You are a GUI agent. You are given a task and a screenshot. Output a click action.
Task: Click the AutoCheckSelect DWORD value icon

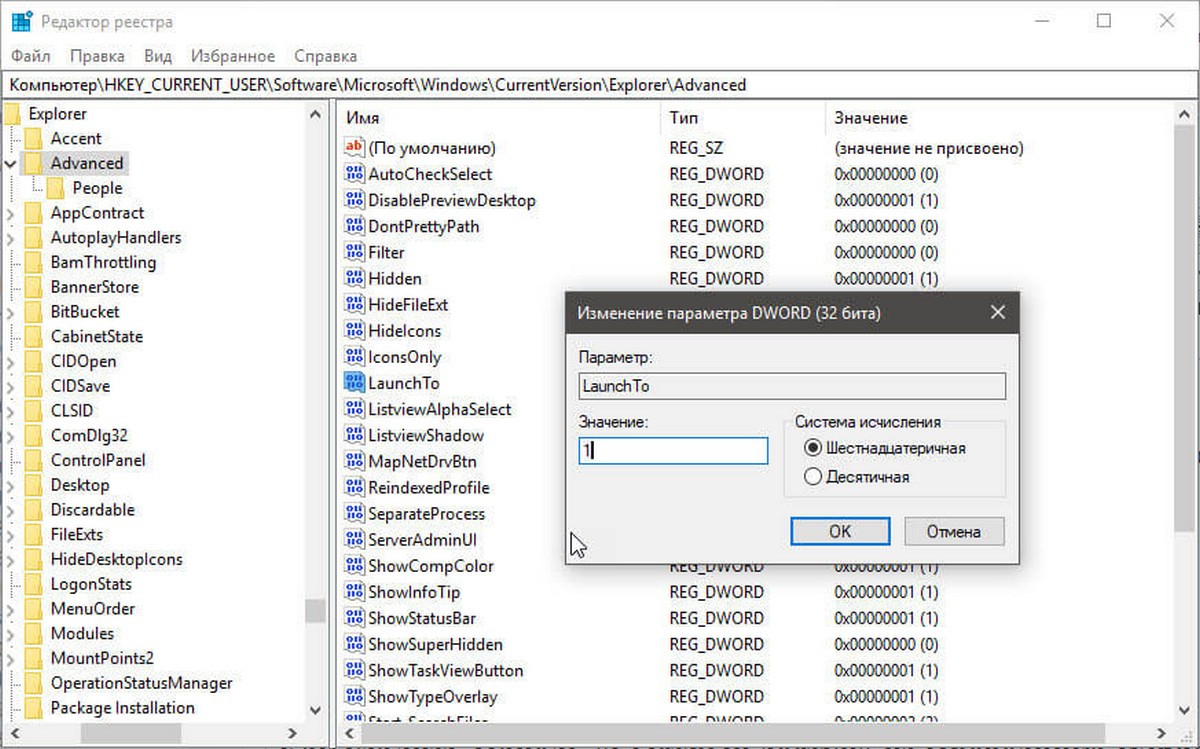coord(354,174)
